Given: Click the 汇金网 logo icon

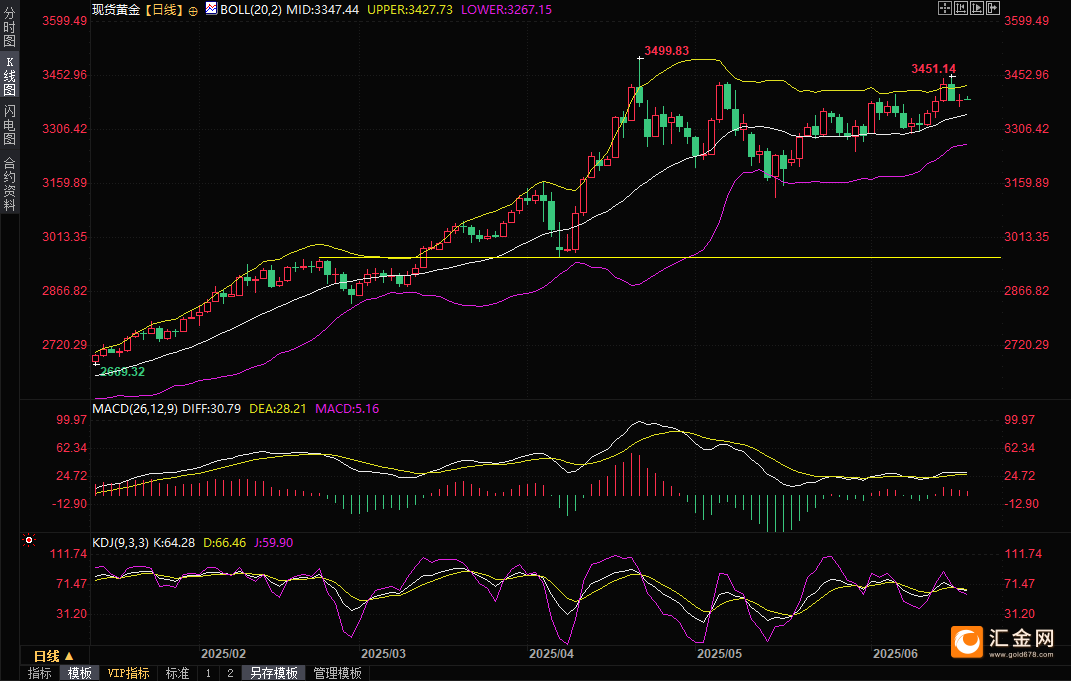Looking at the screenshot, I should point(967,641).
